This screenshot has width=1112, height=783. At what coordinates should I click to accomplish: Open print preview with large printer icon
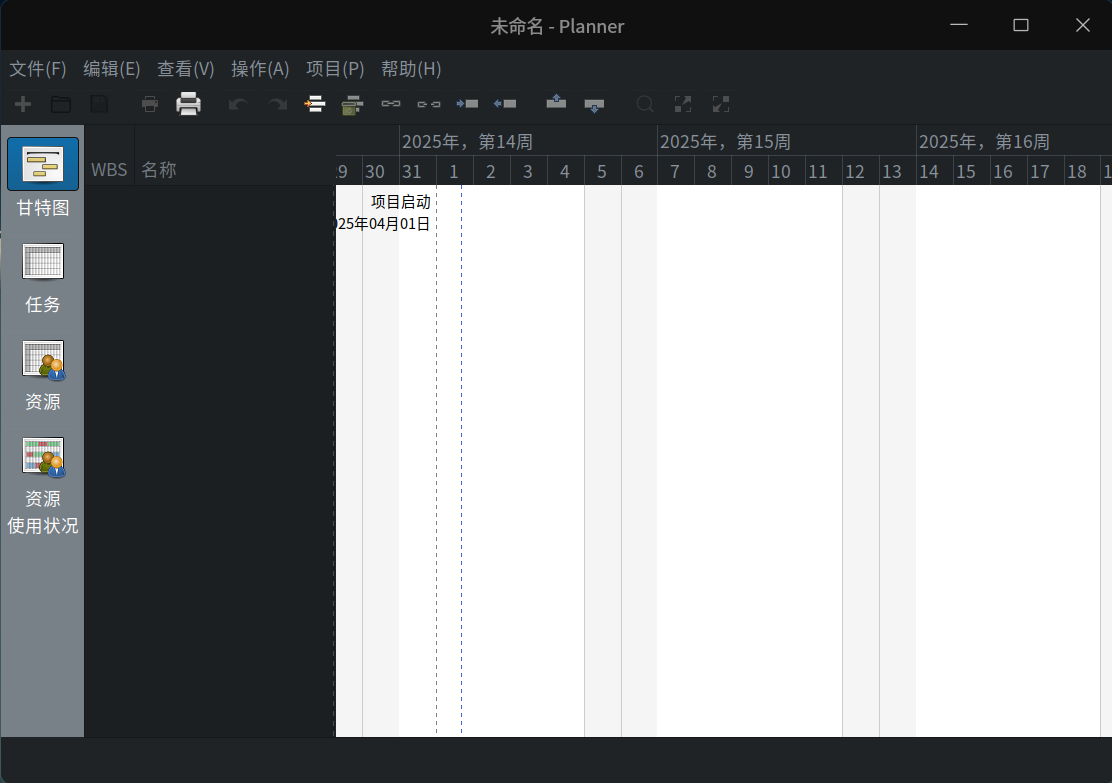pyautogui.click(x=188, y=104)
